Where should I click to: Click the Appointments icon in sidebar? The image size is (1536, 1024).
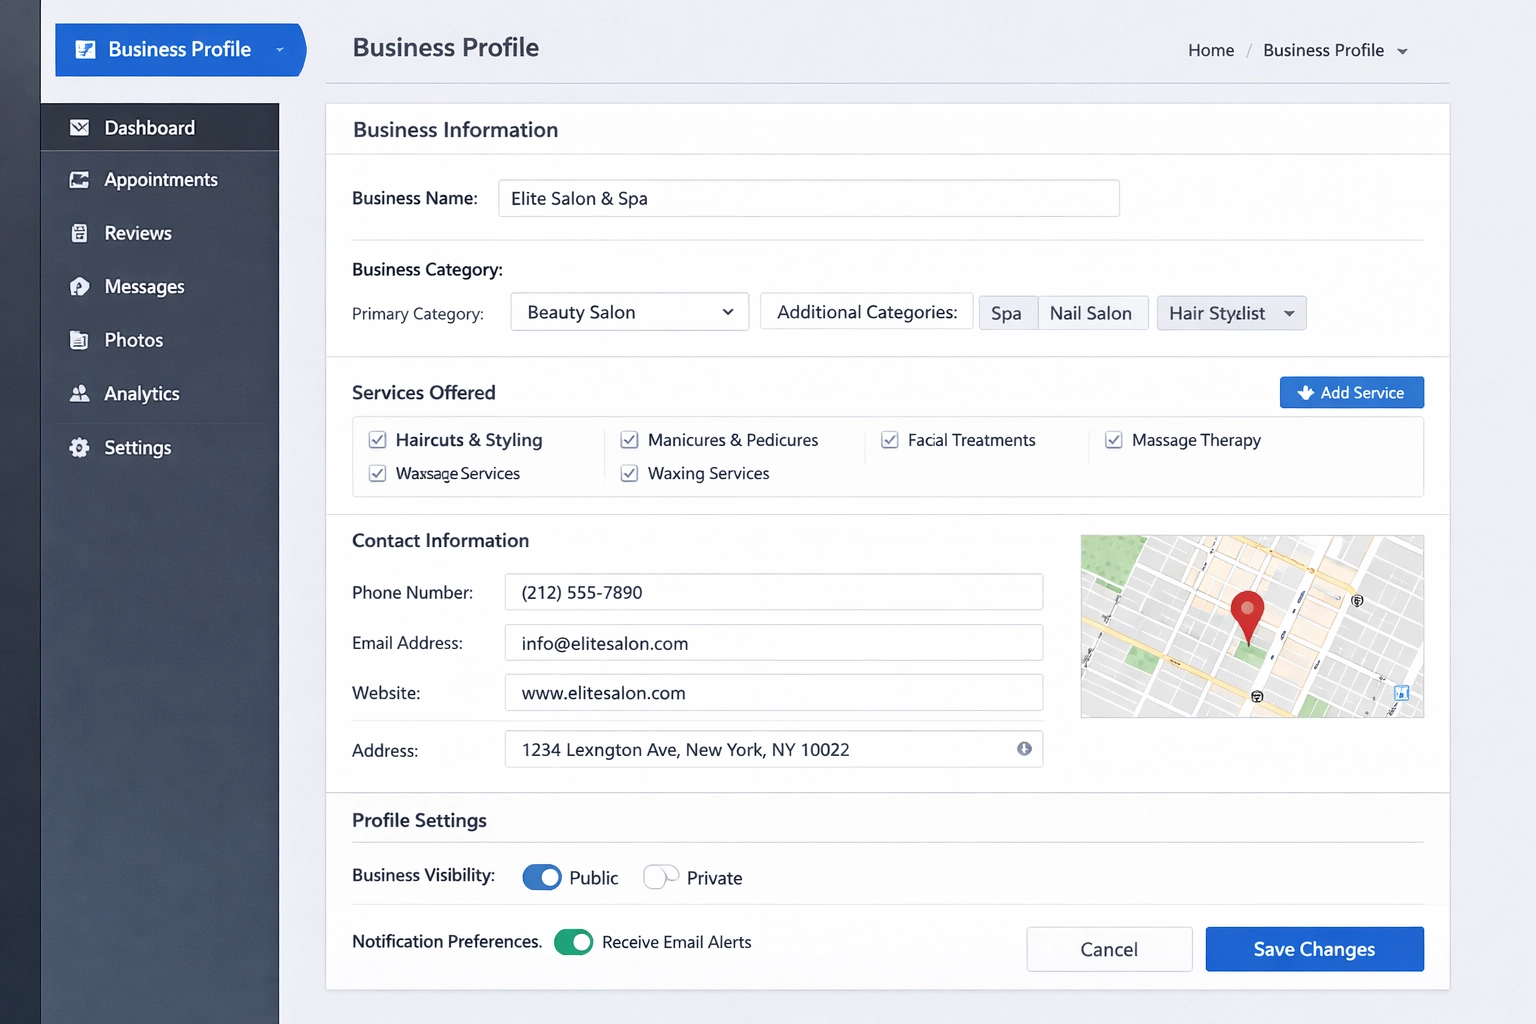pos(79,180)
